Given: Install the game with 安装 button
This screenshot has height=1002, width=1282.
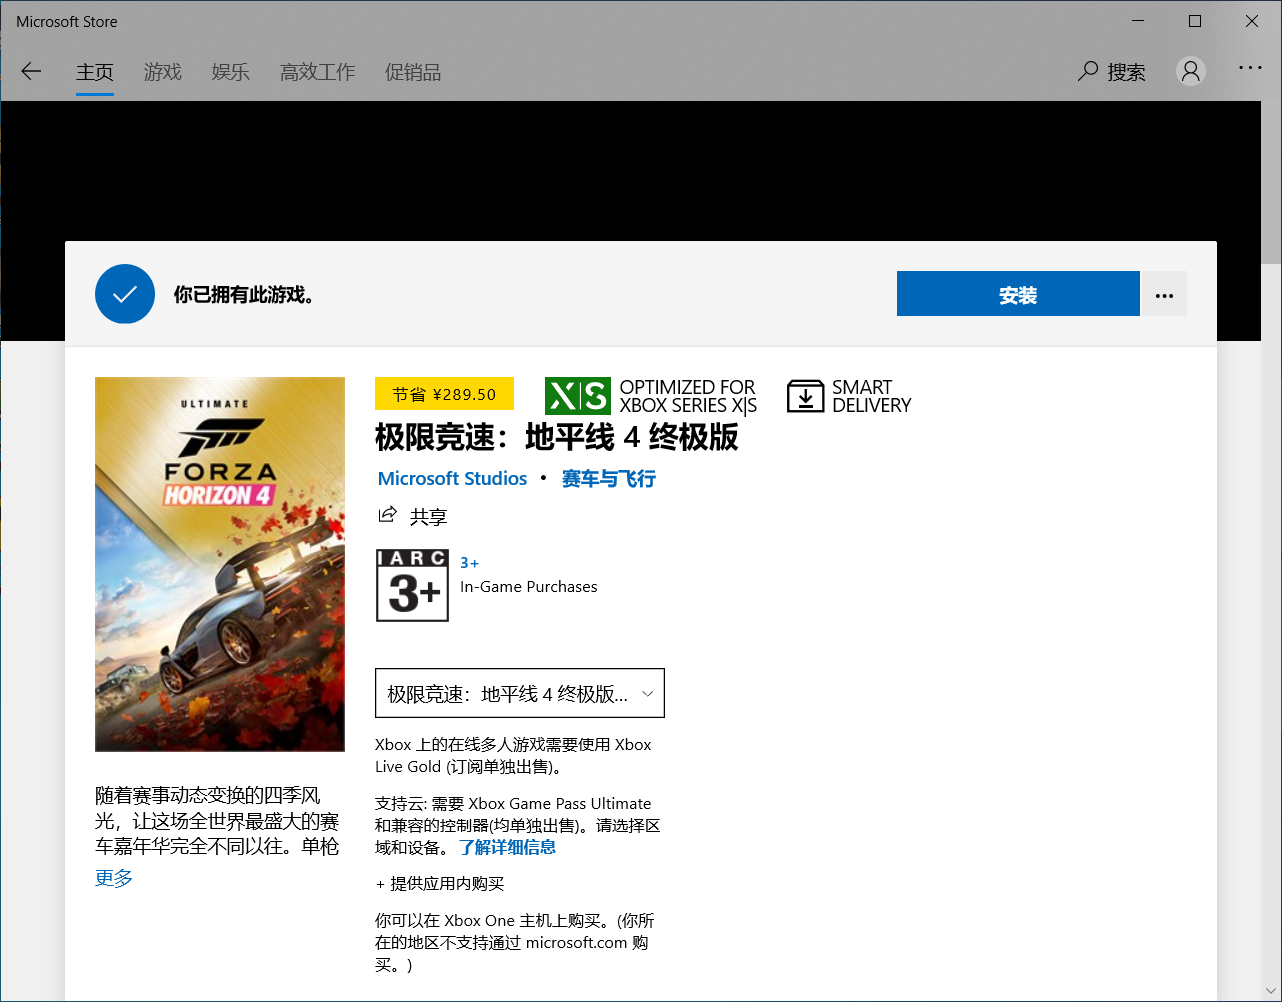Looking at the screenshot, I should [1018, 294].
